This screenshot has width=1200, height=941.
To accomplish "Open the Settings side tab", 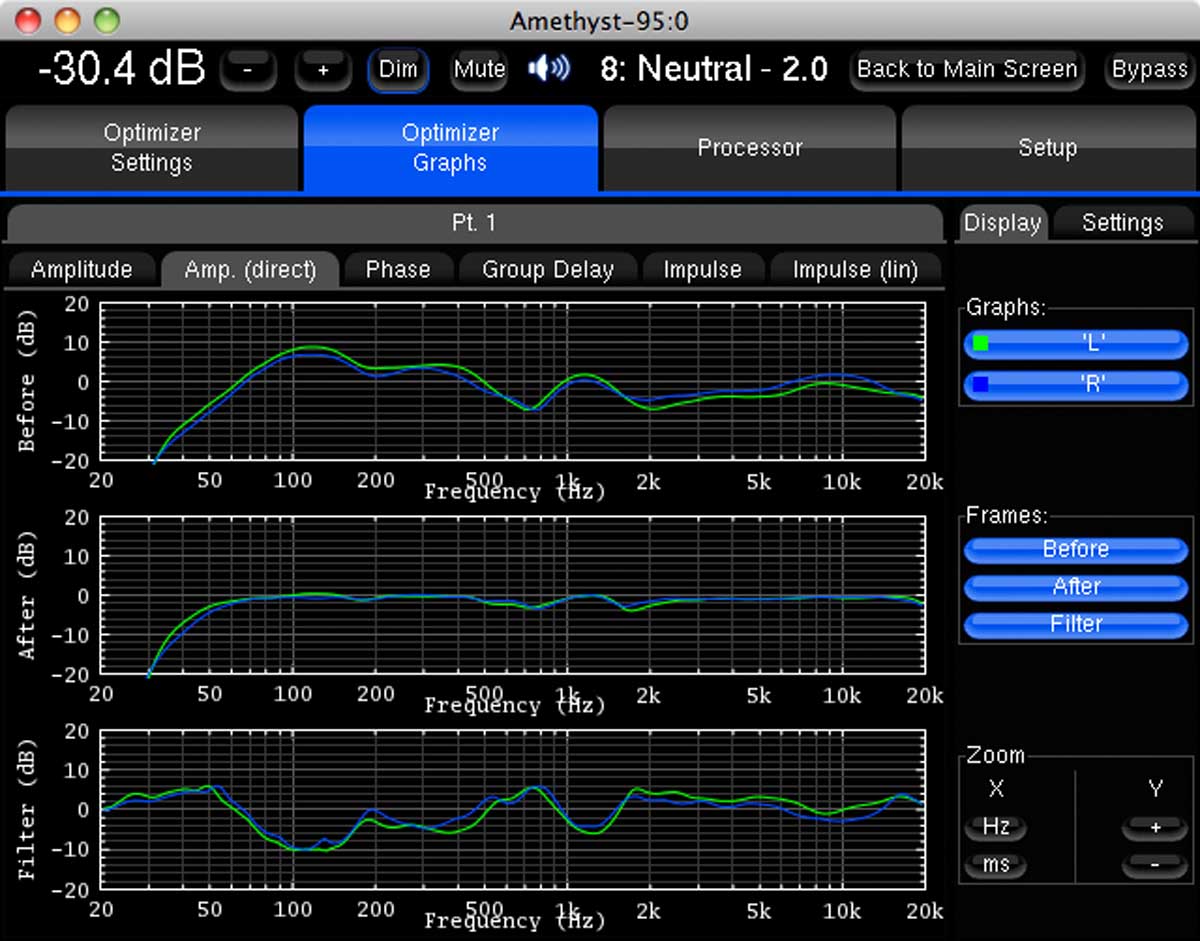I will point(1122,223).
